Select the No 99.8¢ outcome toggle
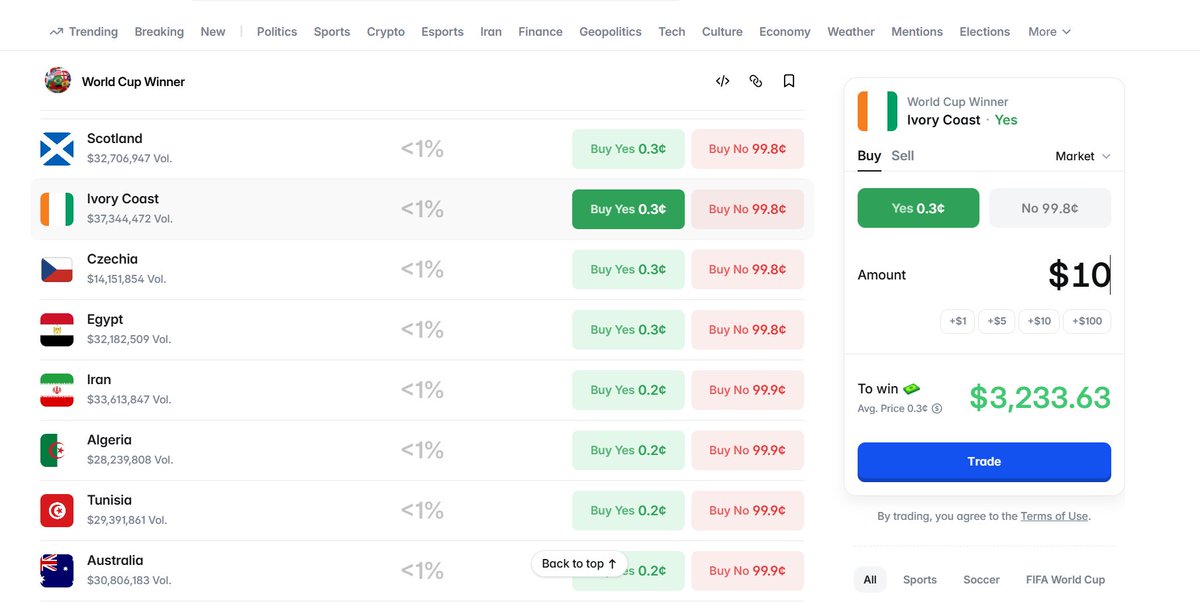The image size is (1200, 604). tap(1050, 208)
